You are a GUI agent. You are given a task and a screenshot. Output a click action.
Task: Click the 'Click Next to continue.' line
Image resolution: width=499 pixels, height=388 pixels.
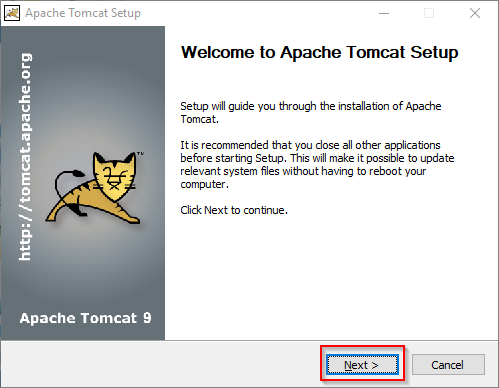click(234, 210)
